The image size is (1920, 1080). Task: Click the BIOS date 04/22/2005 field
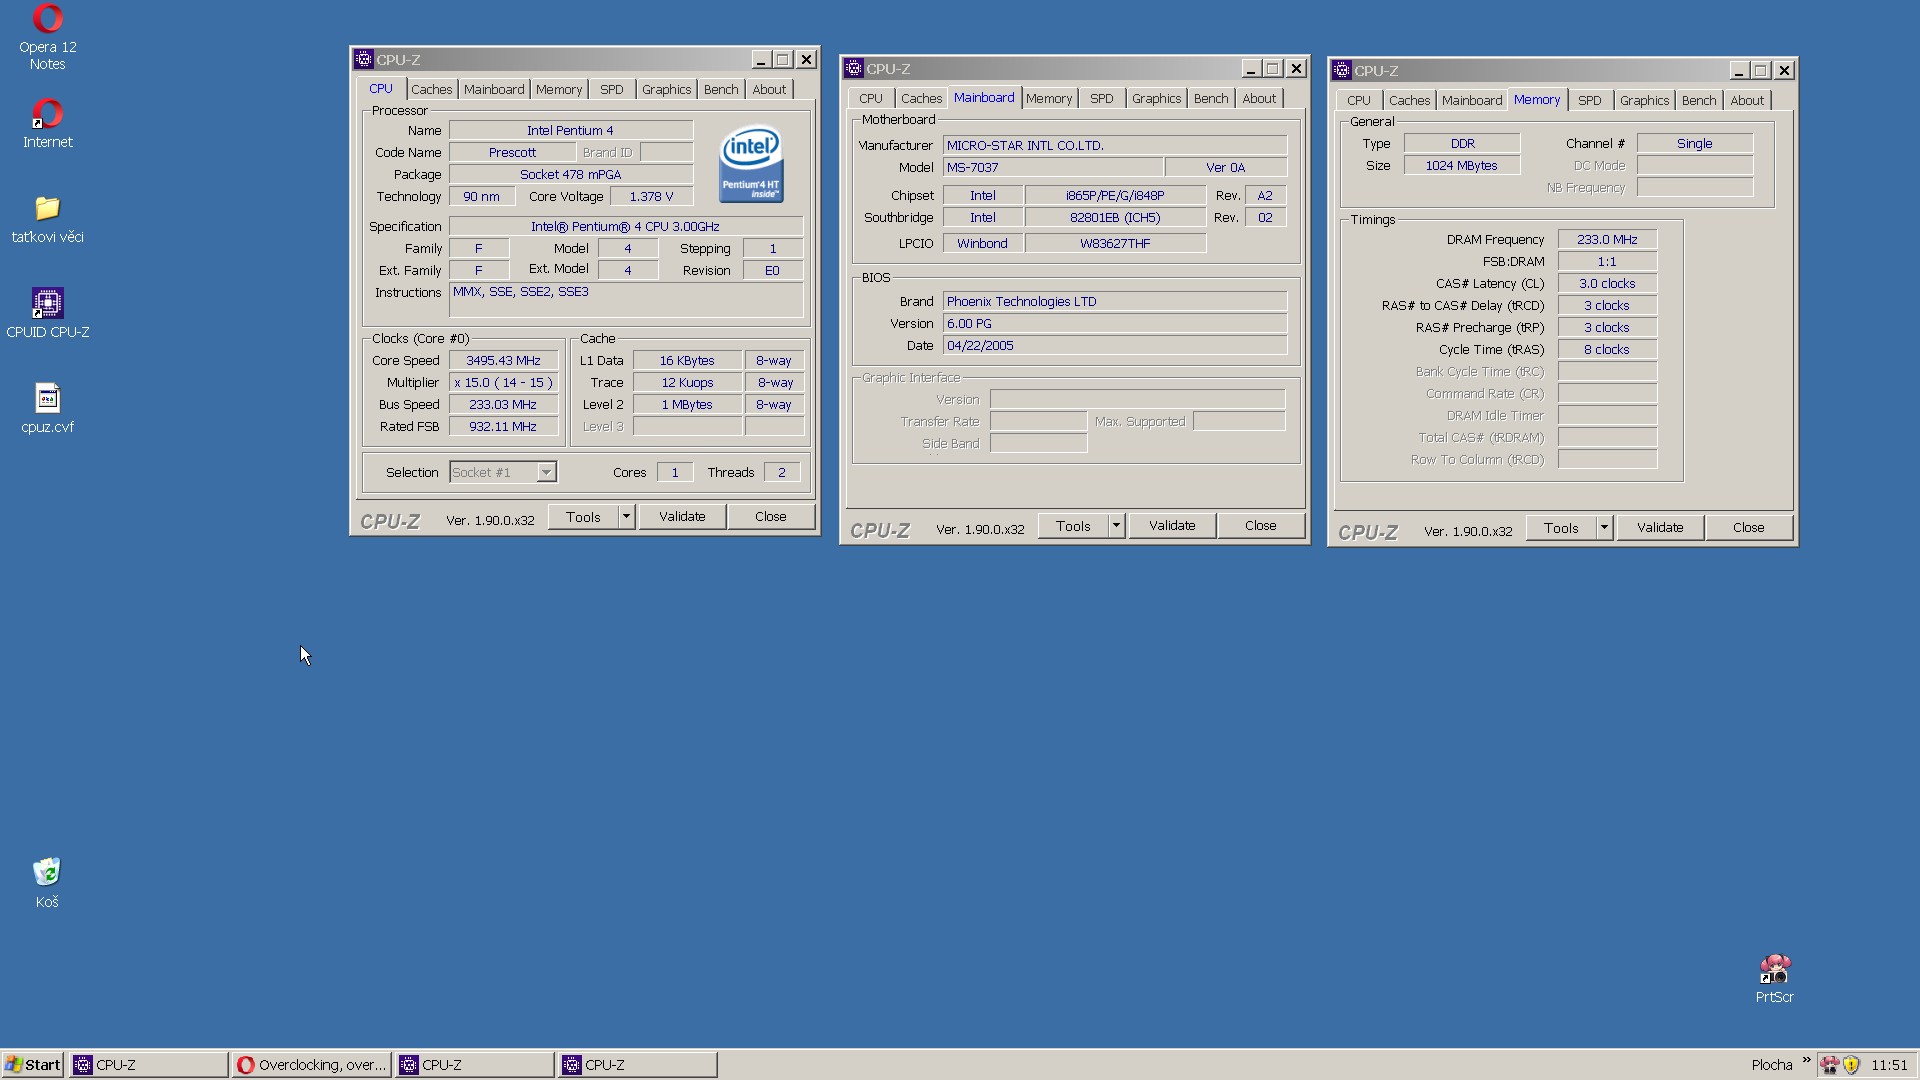[x=1115, y=346]
